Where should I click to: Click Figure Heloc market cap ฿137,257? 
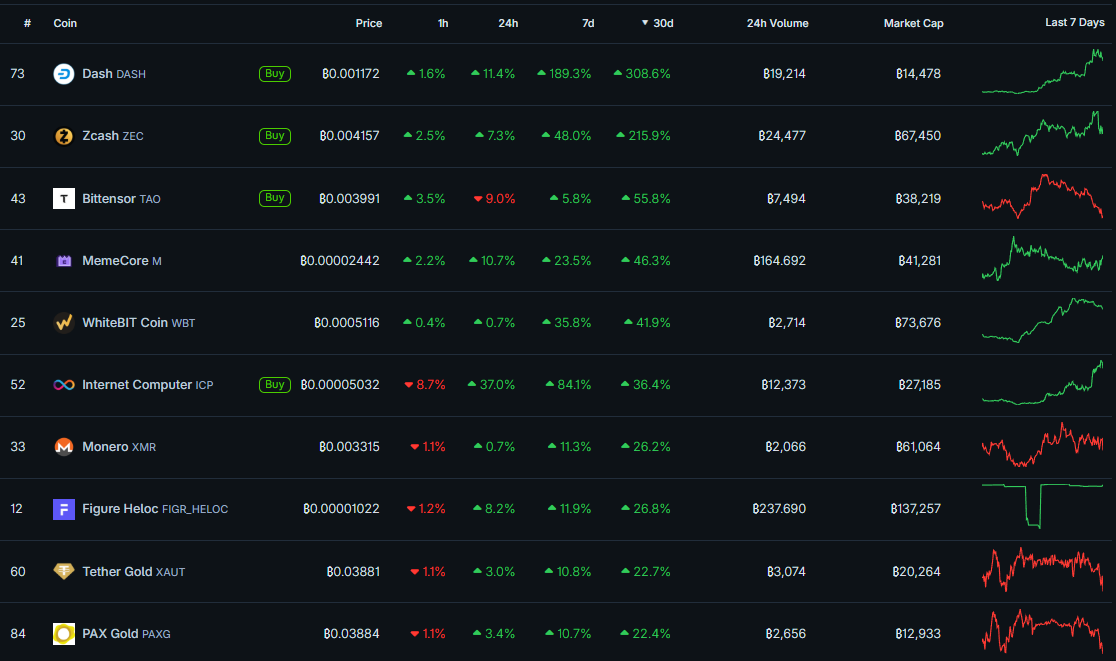(915, 509)
